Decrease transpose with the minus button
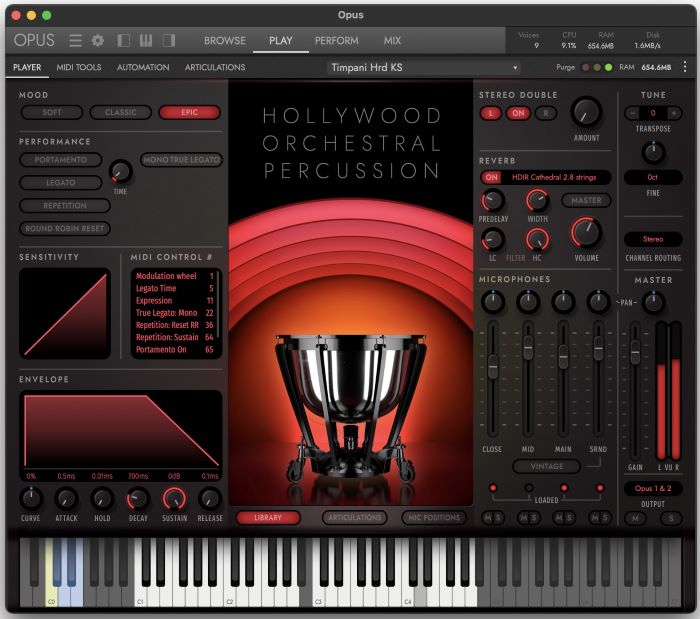 (x=632, y=113)
